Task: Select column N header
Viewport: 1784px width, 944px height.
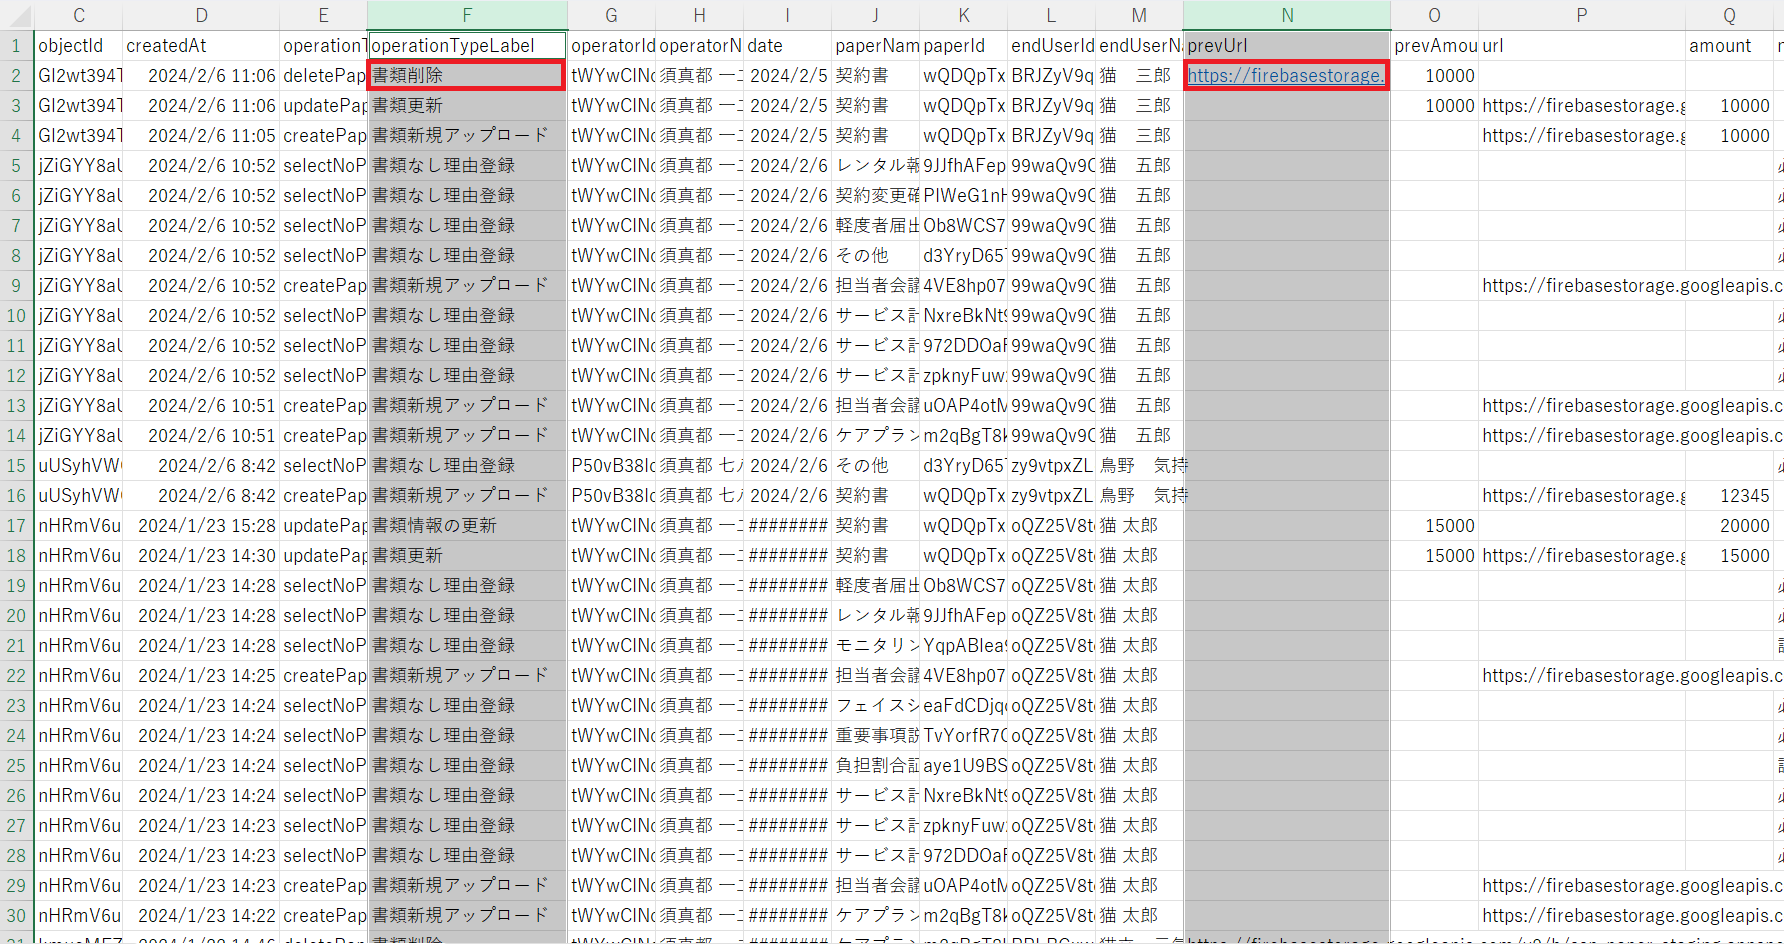Action: pyautogui.click(x=1287, y=15)
